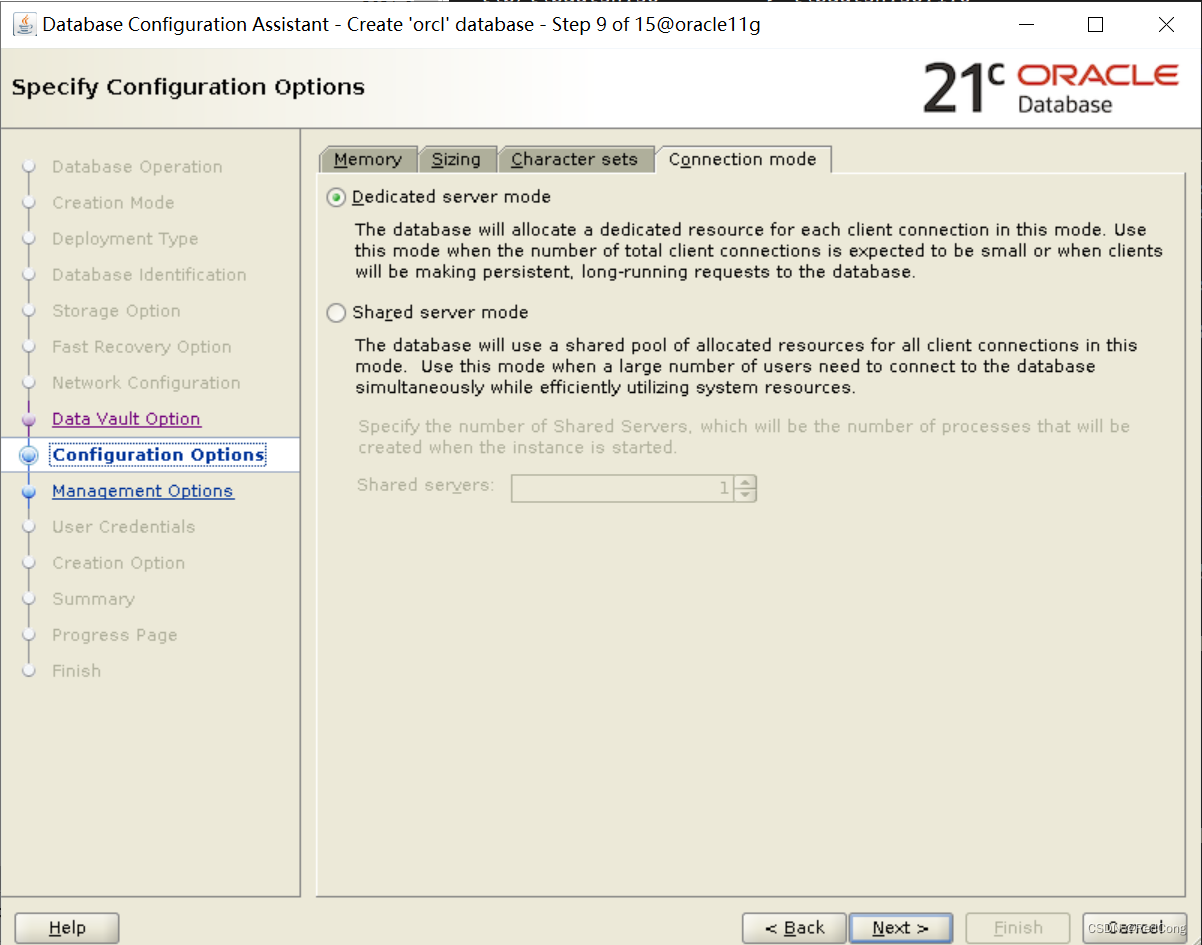
Task: Open the Data Vault Option step link
Action: [126, 419]
